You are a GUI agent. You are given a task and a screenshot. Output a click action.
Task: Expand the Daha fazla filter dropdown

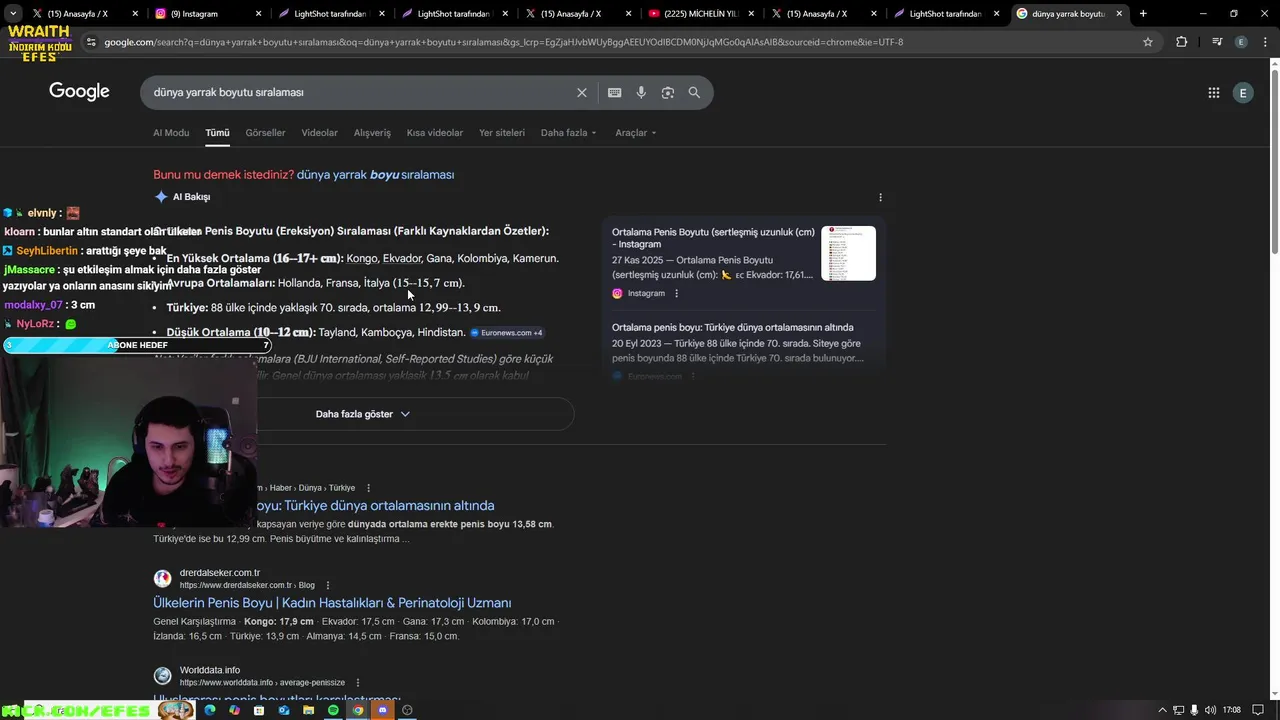point(568,133)
